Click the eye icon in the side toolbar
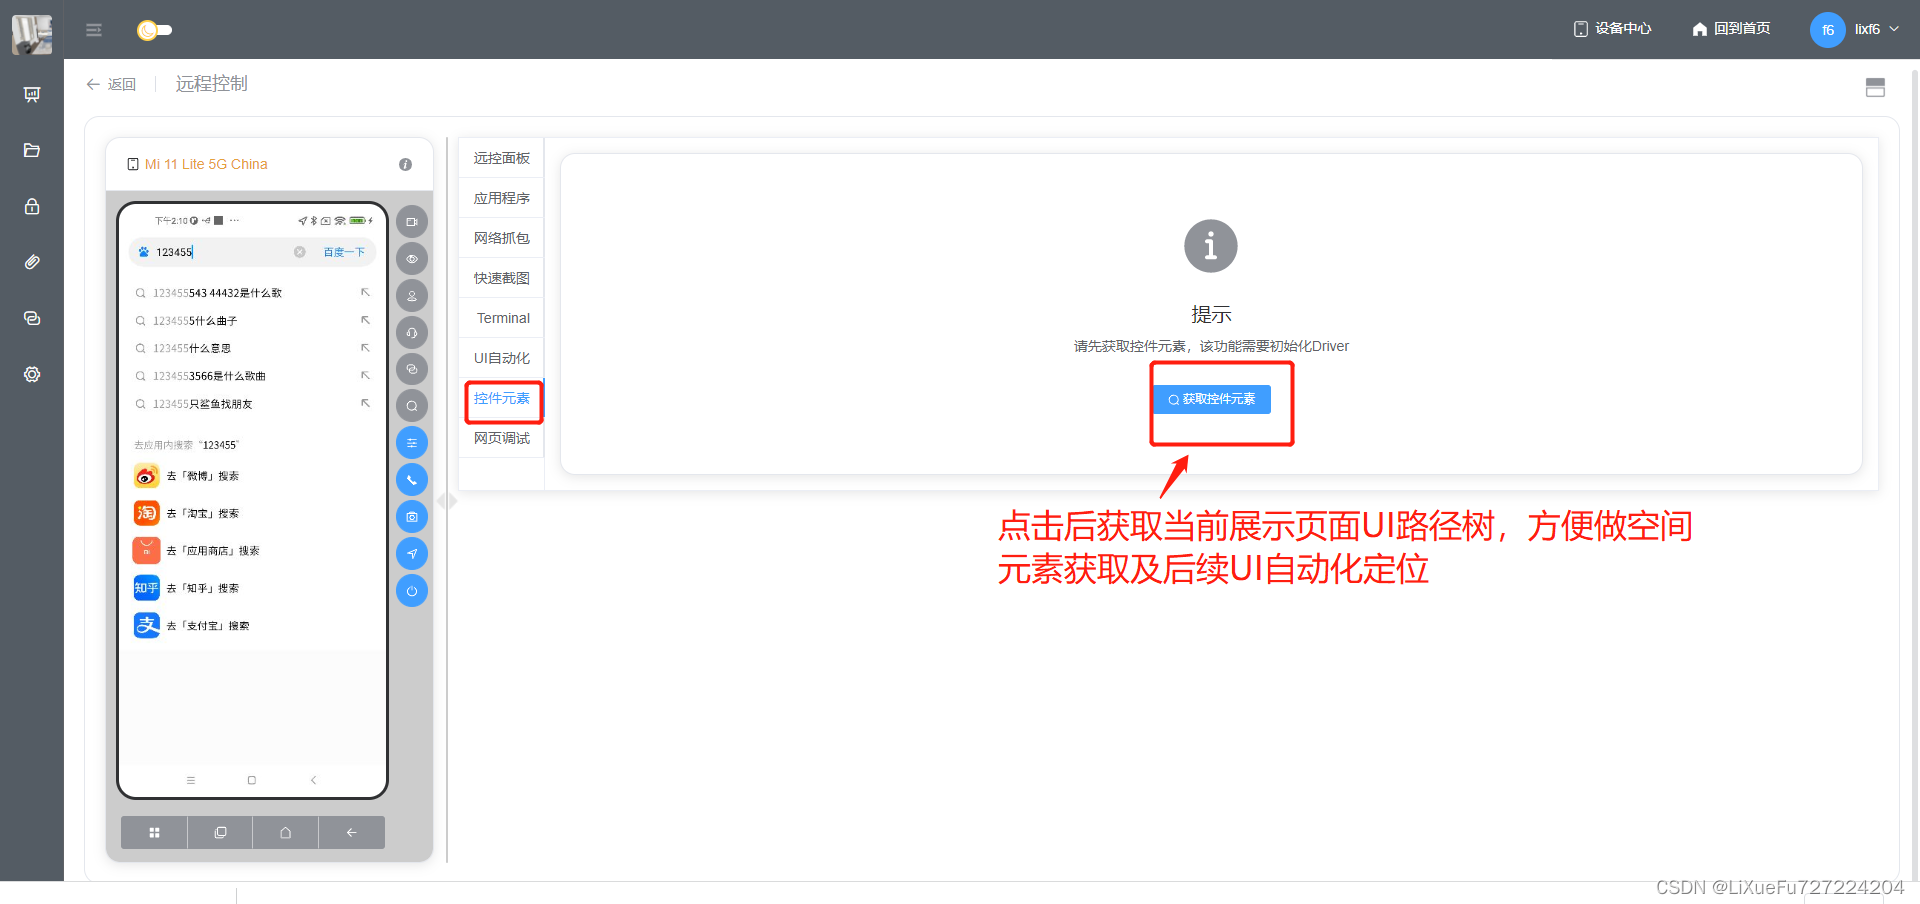The width and height of the screenshot is (1920, 904). click(412, 259)
